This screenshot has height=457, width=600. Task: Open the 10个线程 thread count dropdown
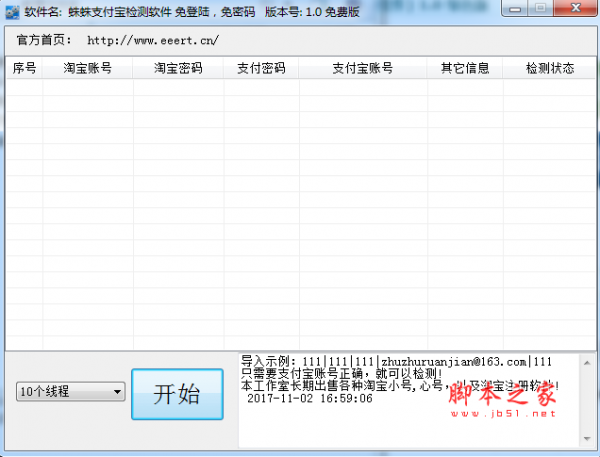pos(71,392)
